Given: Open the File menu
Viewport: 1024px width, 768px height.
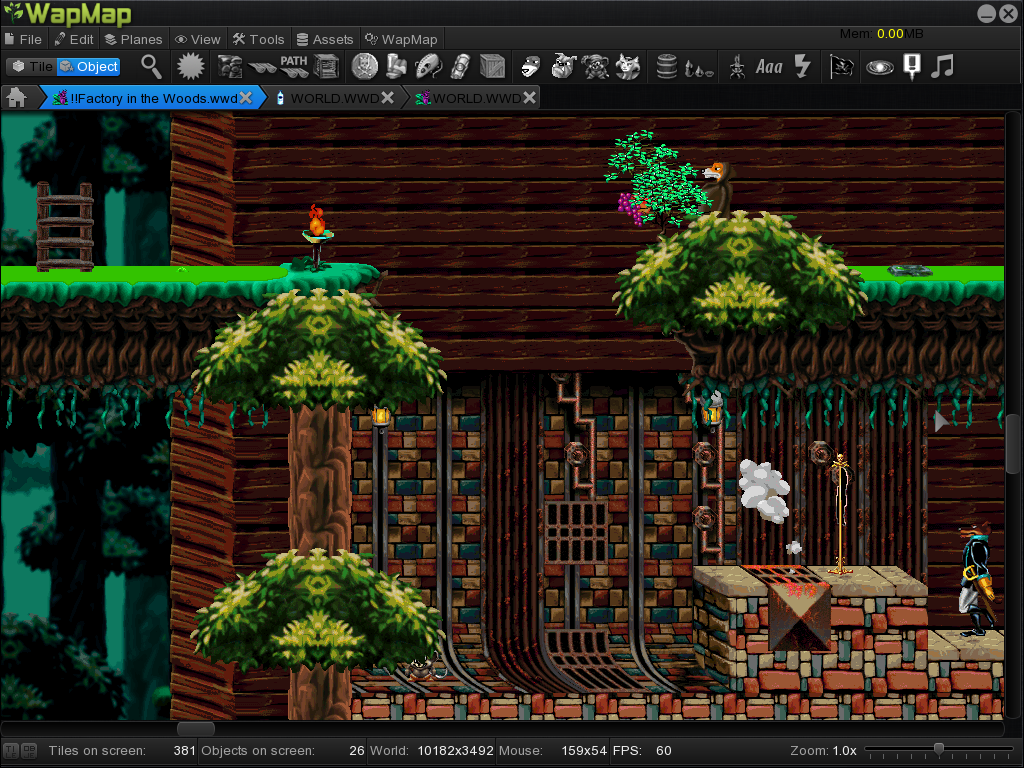Looking at the screenshot, I should coord(24,39).
